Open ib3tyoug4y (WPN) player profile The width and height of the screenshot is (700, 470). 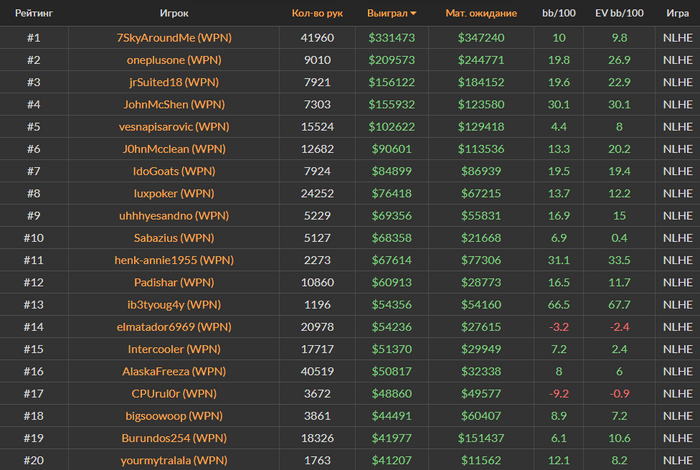click(174, 305)
